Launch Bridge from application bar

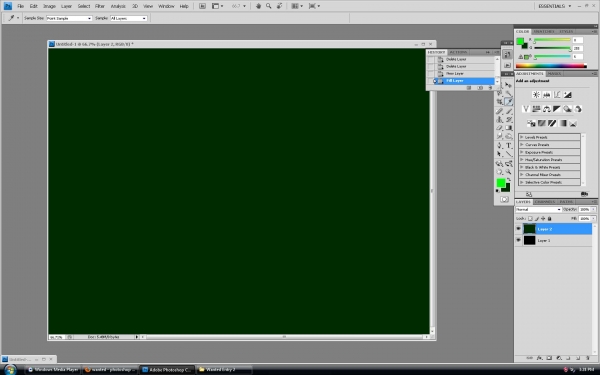[x=202, y=6]
